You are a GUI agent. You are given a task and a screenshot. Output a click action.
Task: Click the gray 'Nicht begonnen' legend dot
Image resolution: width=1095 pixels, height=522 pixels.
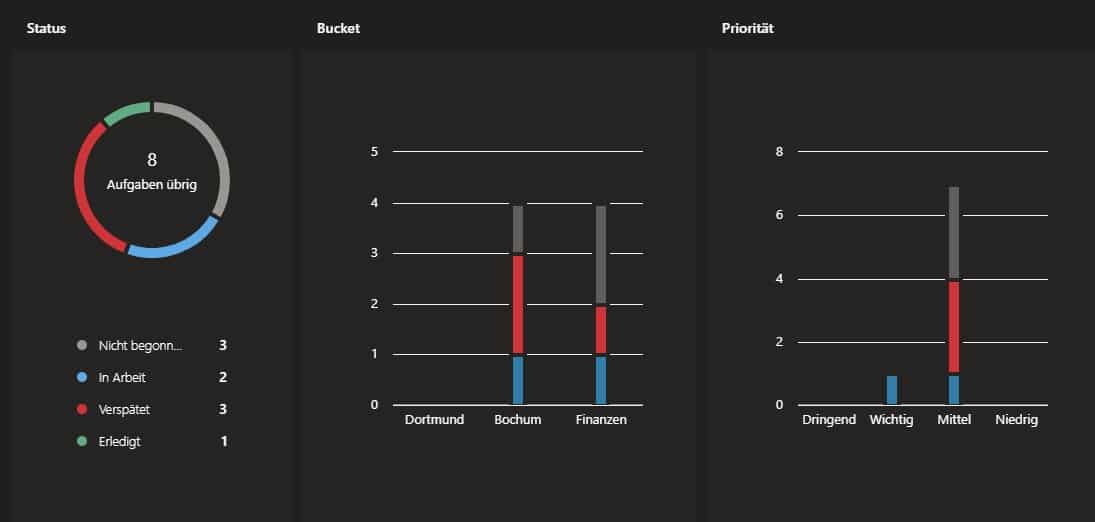click(82, 346)
